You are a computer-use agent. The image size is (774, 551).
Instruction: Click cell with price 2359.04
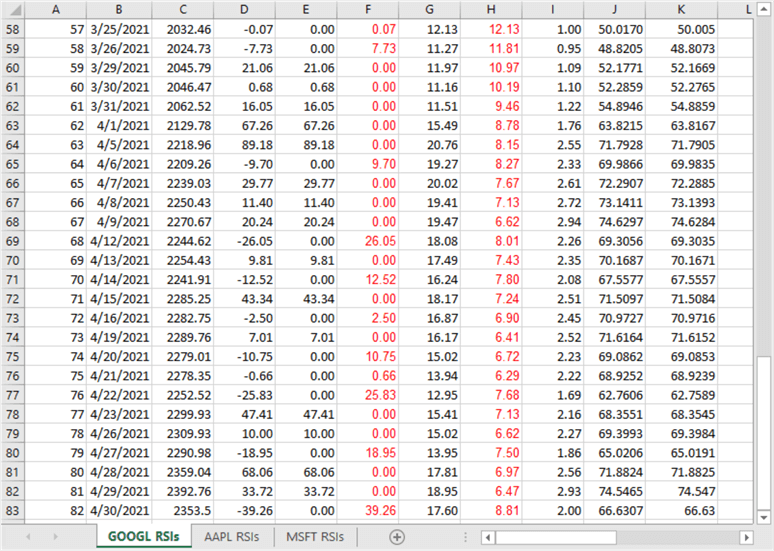click(x=183, y=472)
